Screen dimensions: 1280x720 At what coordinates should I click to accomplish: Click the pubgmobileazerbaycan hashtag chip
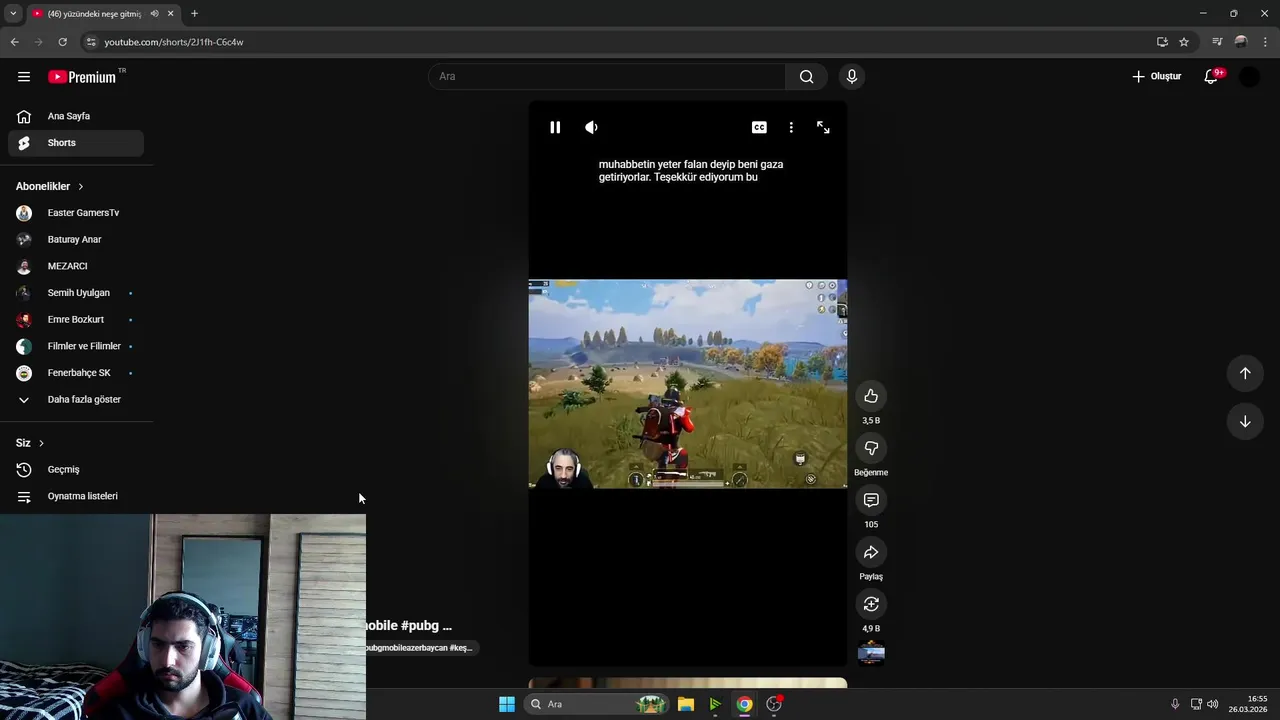(x=420, y=648)
